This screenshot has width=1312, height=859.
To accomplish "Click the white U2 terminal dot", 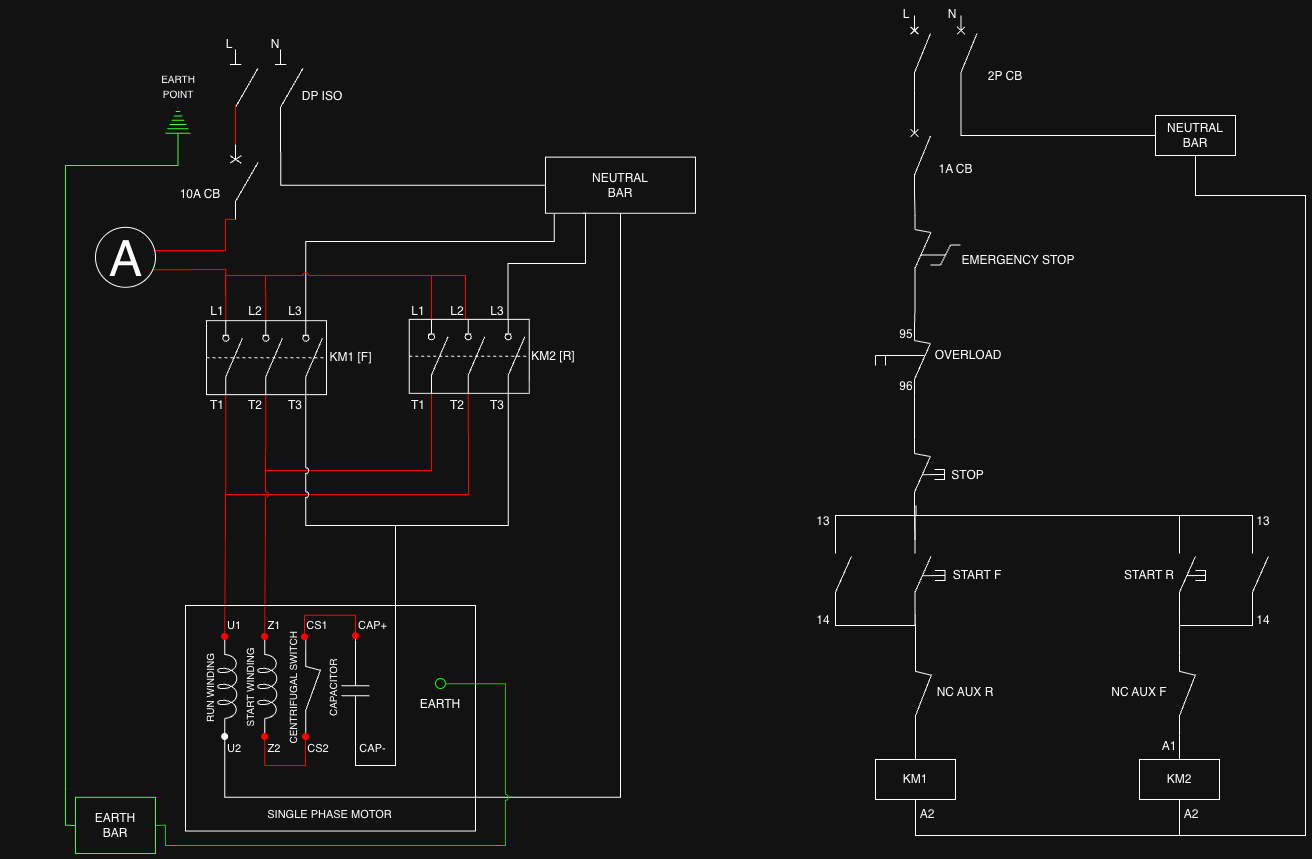I will 224,736.
